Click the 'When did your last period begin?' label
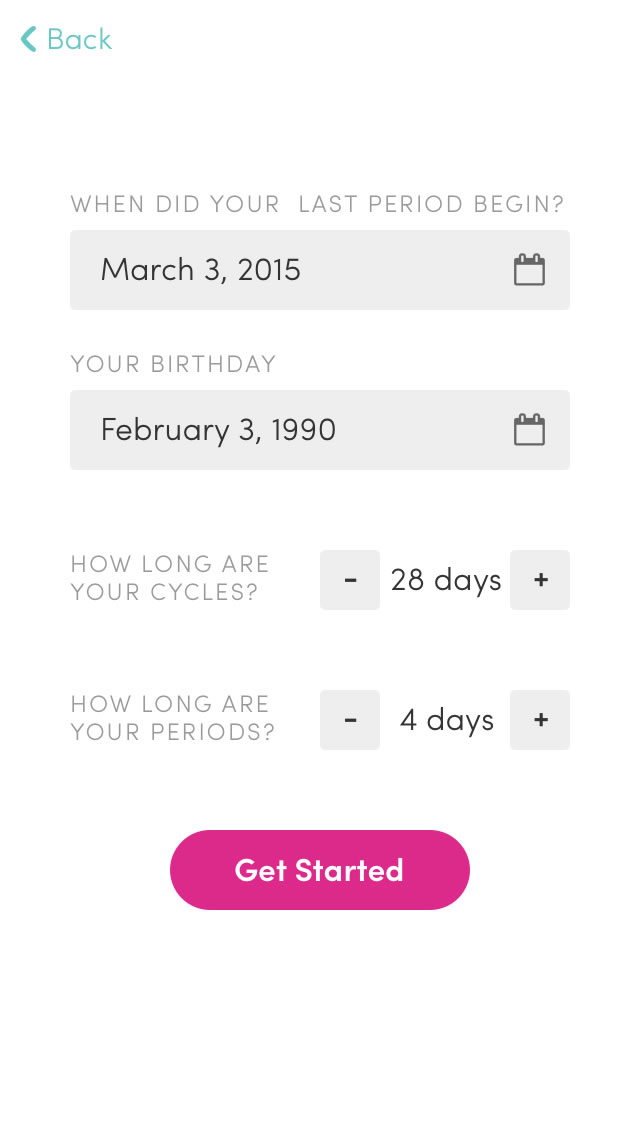 point(317,204)
